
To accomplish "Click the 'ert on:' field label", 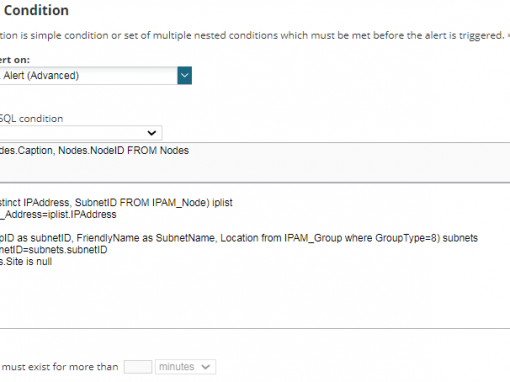I will coord(15,60).
